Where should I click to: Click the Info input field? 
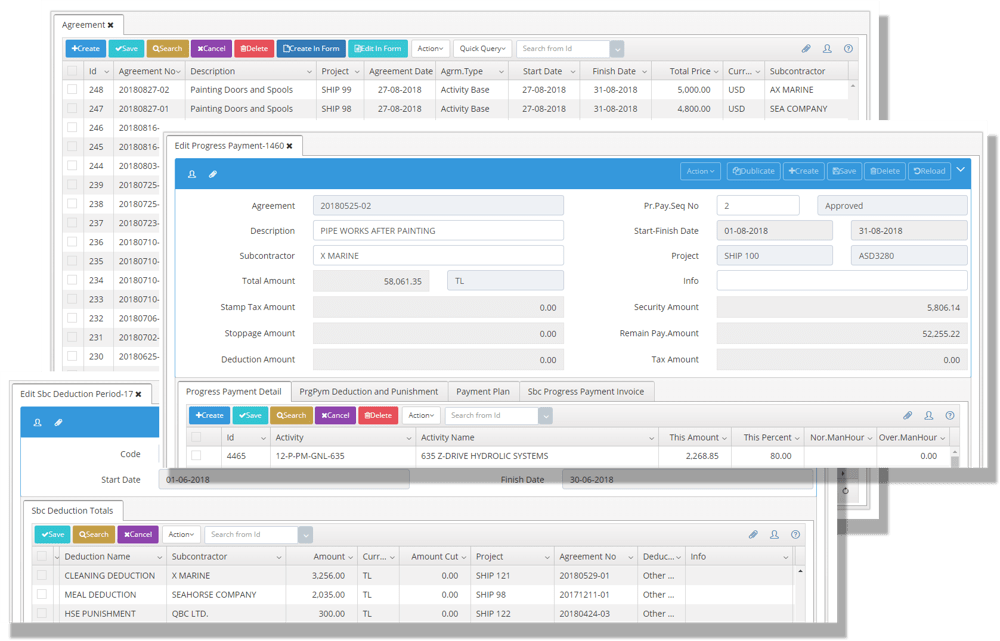[842, 281]
